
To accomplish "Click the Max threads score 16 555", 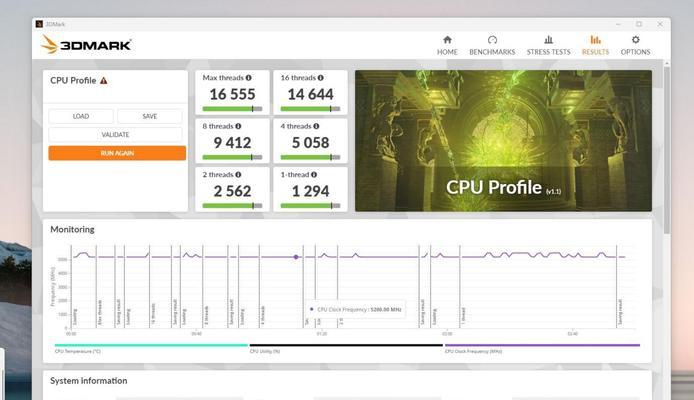I will [x=232, y=94].
